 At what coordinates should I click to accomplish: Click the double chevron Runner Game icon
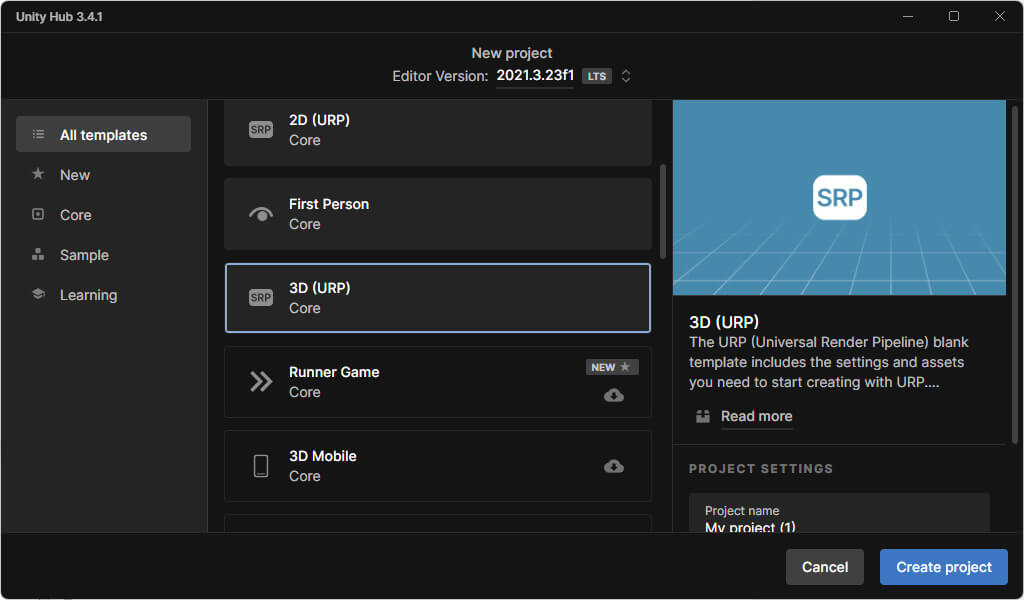point(261,381)
